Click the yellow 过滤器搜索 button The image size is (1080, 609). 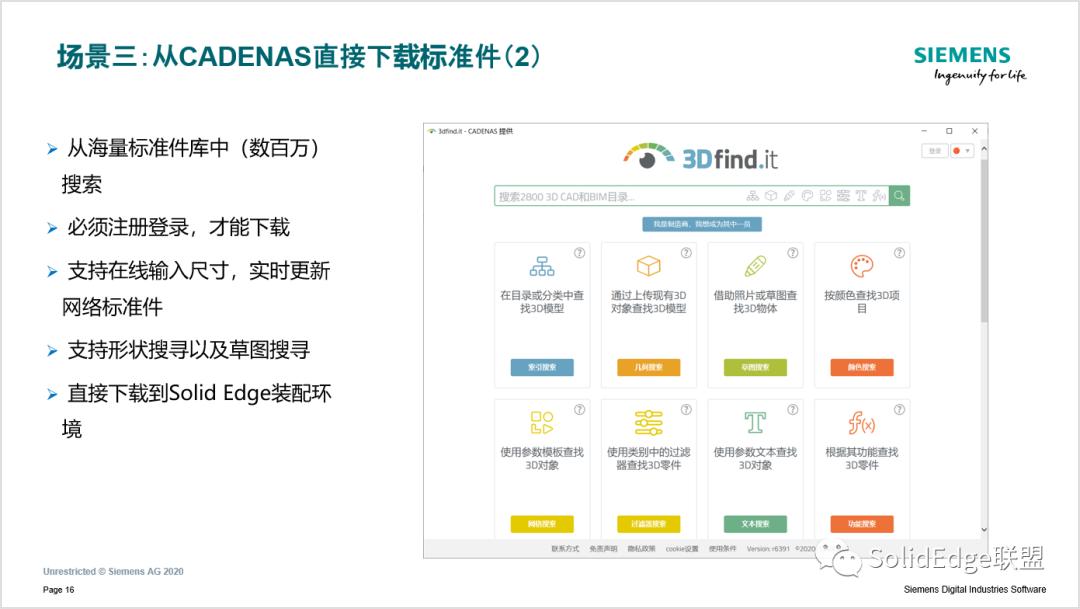[648, 524]
